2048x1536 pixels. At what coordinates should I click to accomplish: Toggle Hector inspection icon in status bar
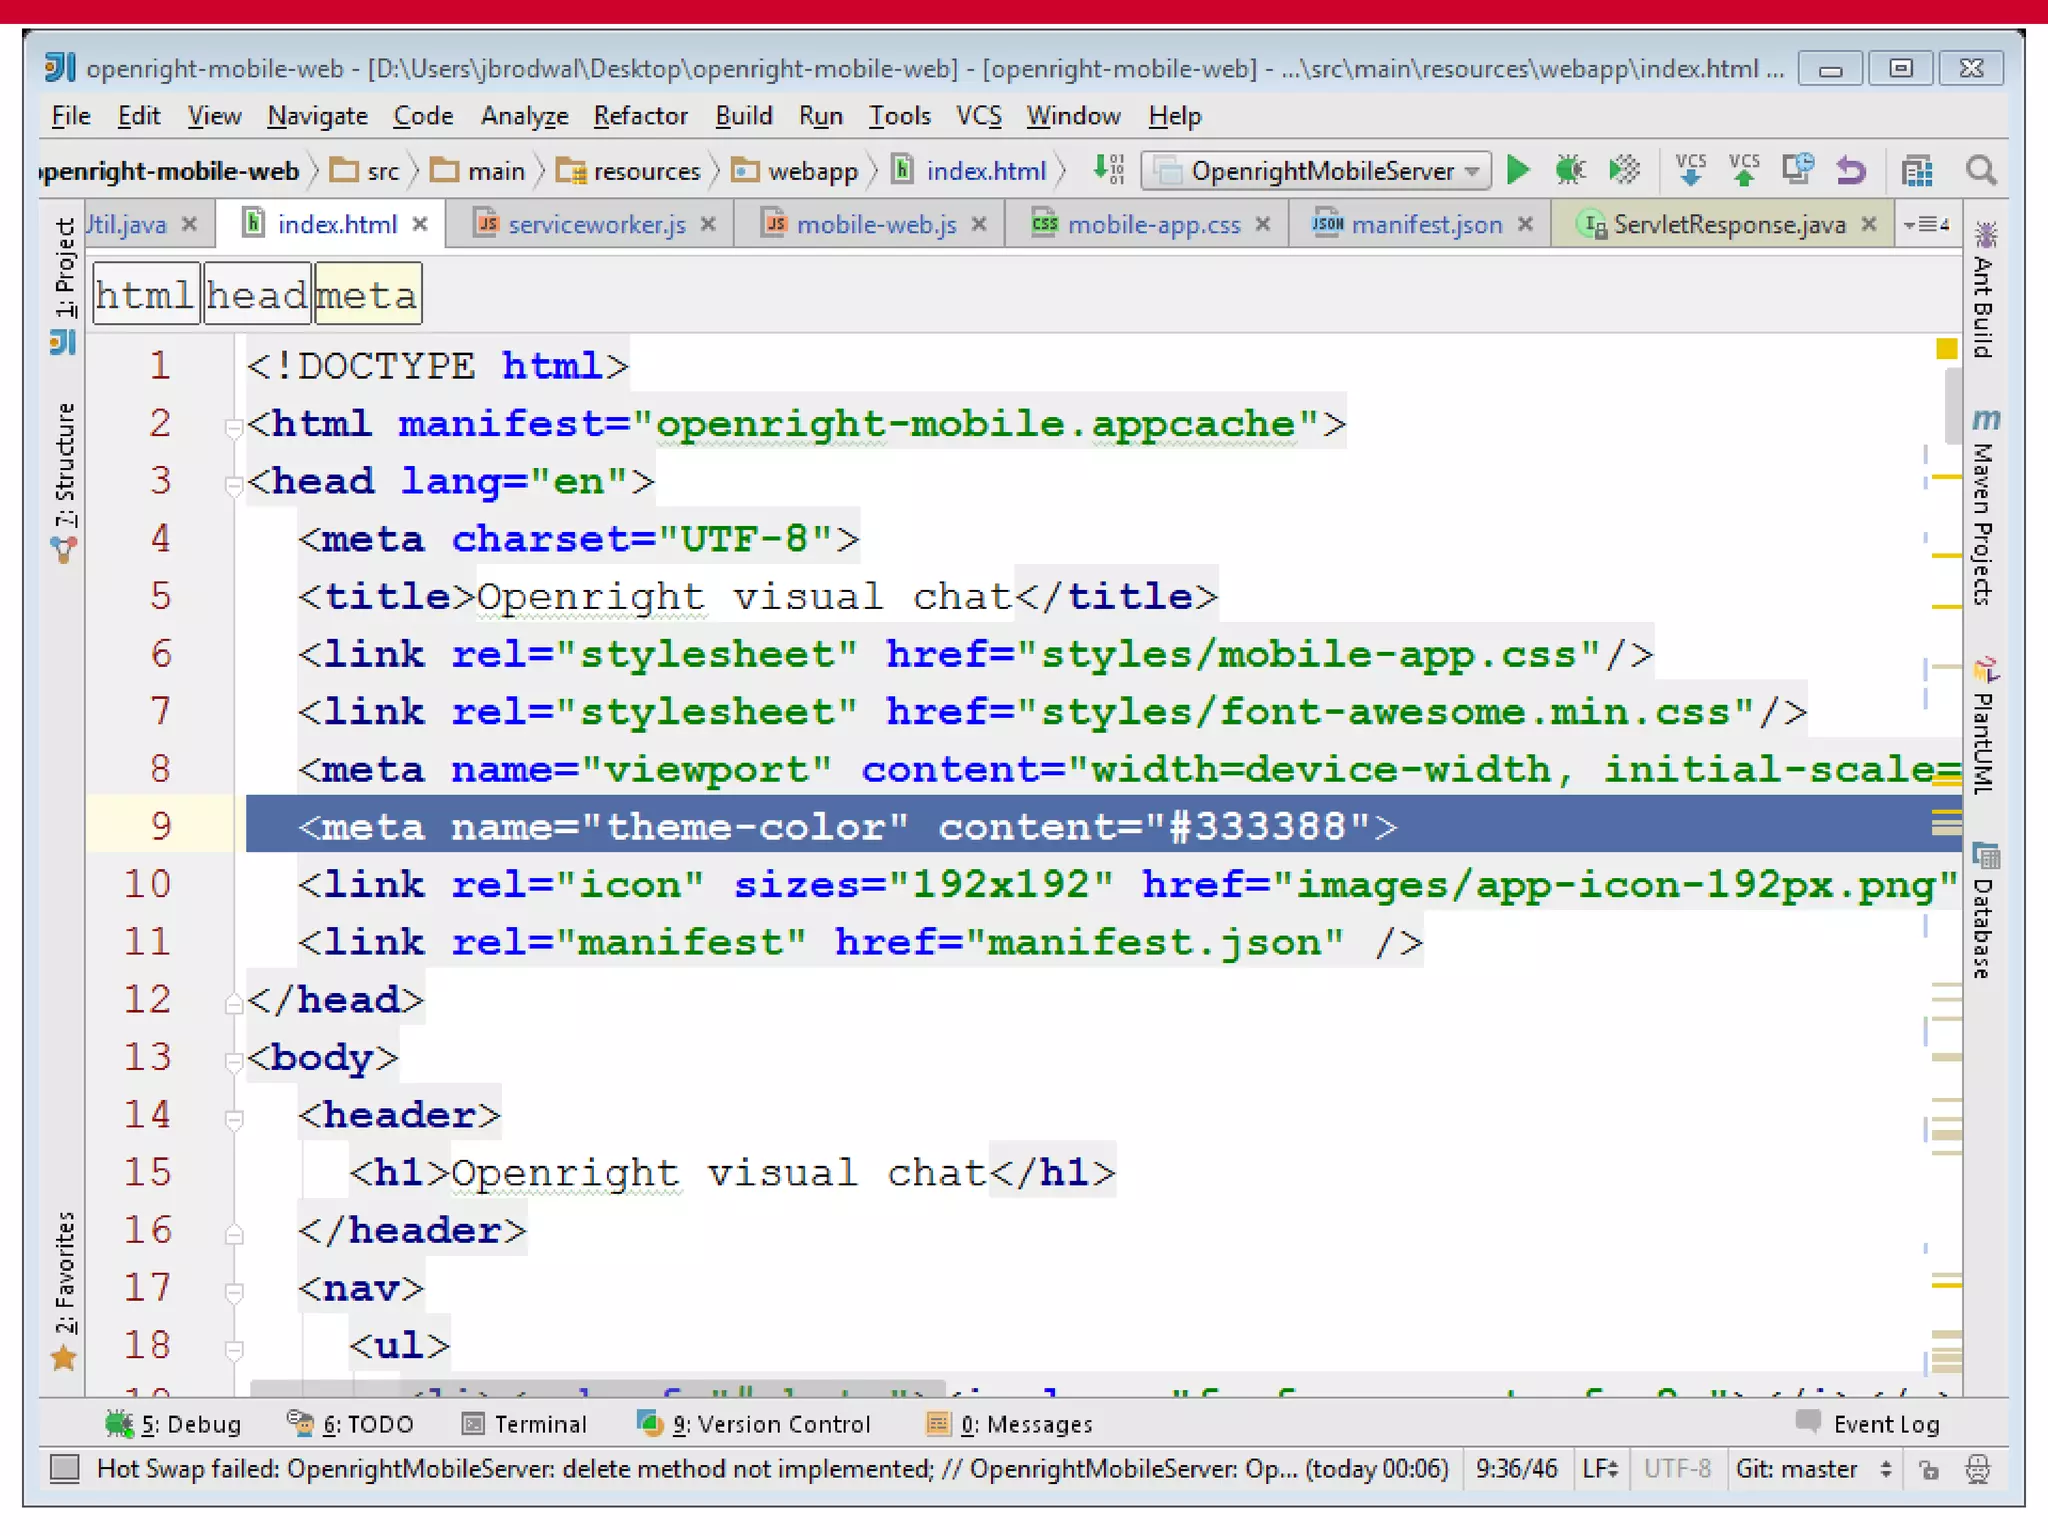point(1977,1469)
